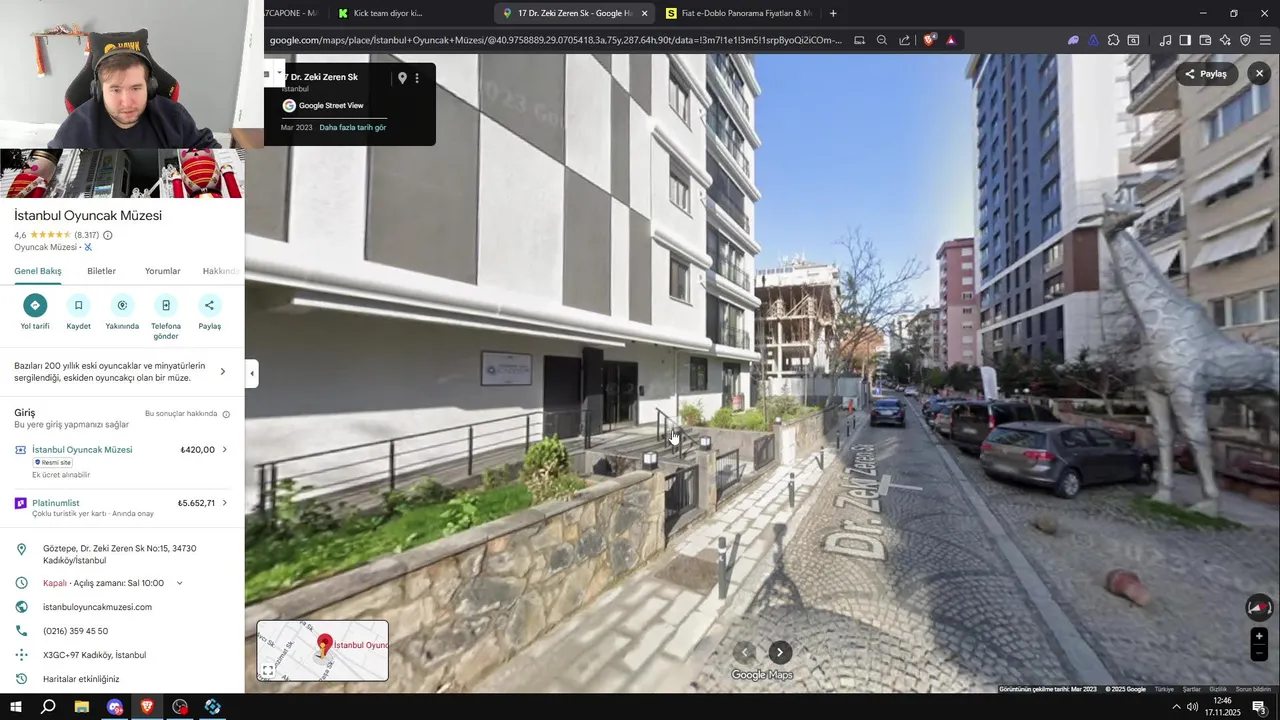Viewport: 1280px width, 720px height.
Task: Click the Paylaş button at top of Street View
Action: click(1207, 74)
